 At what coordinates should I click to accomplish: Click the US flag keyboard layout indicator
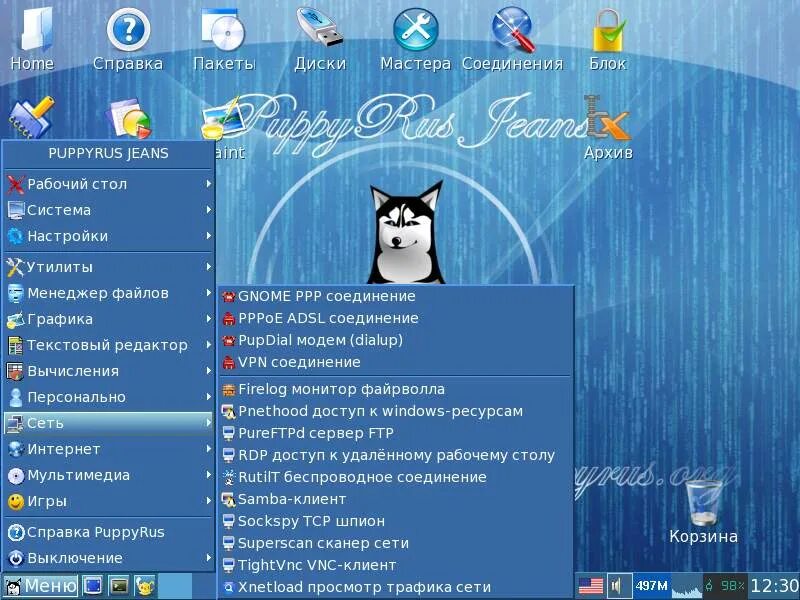[591, 586]
